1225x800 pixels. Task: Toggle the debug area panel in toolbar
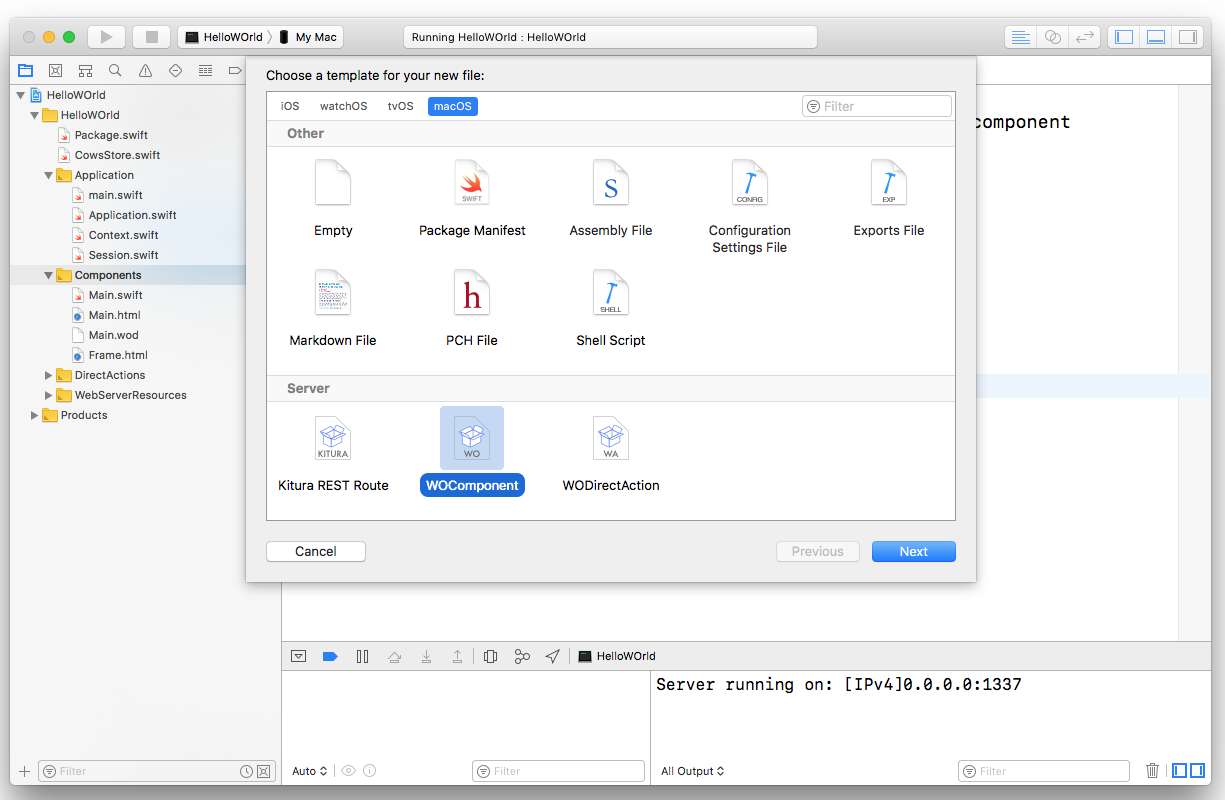pyautogui.click(x=1156, y=37)
